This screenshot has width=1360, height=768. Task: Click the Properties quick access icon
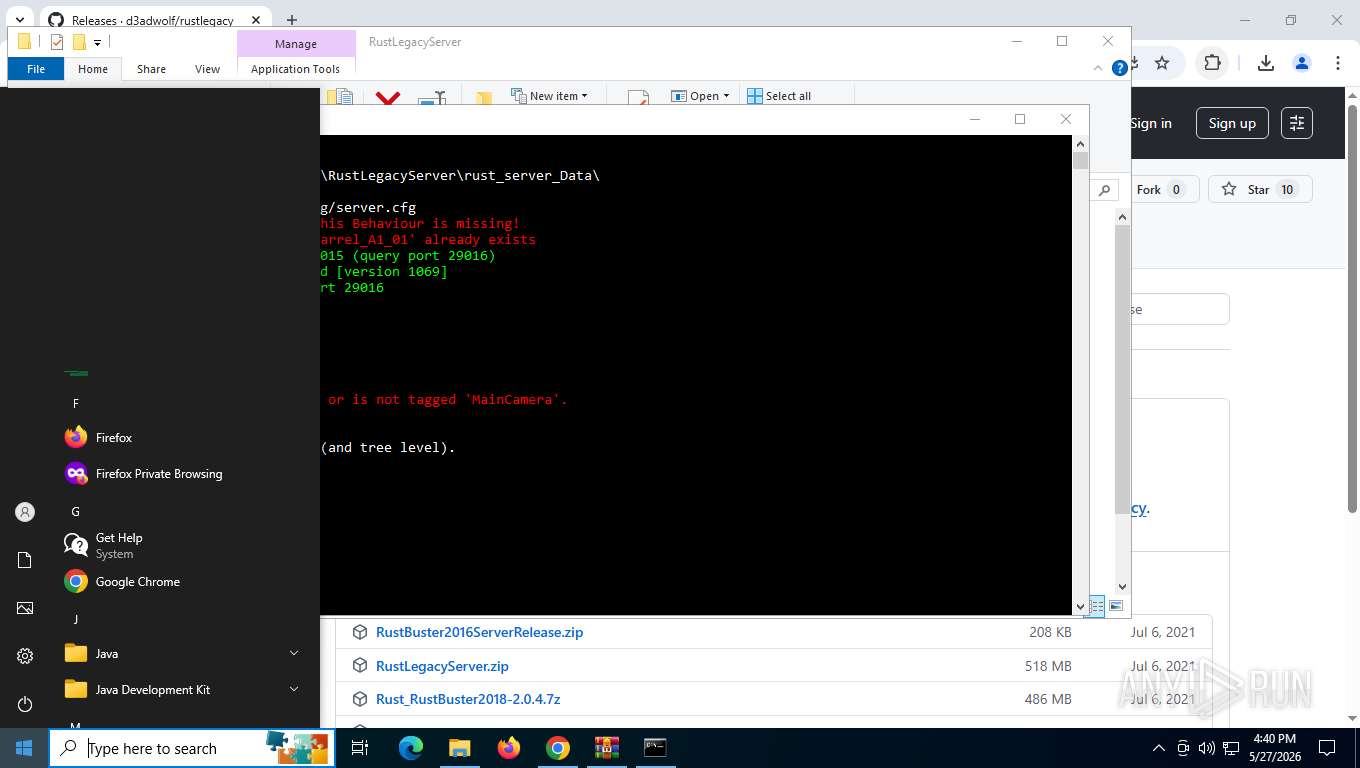(56, 42)
